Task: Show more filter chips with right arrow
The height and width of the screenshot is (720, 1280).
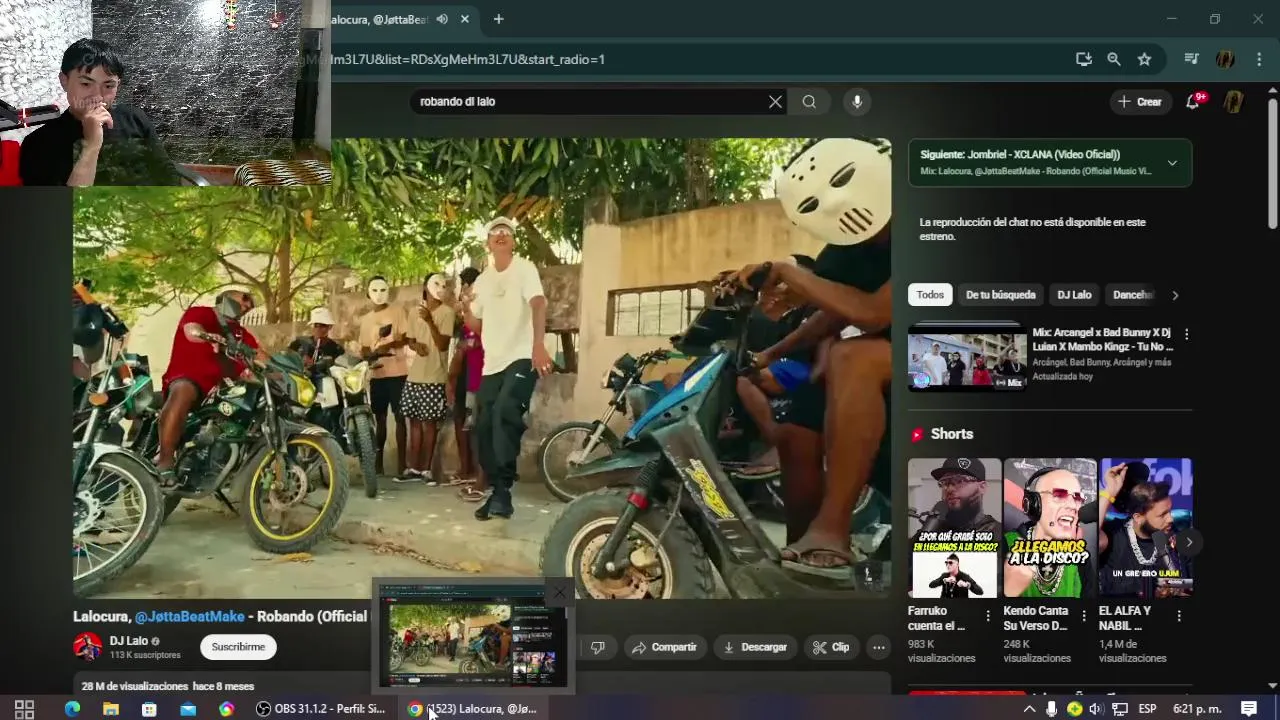Action: (x=1175, y=295)
